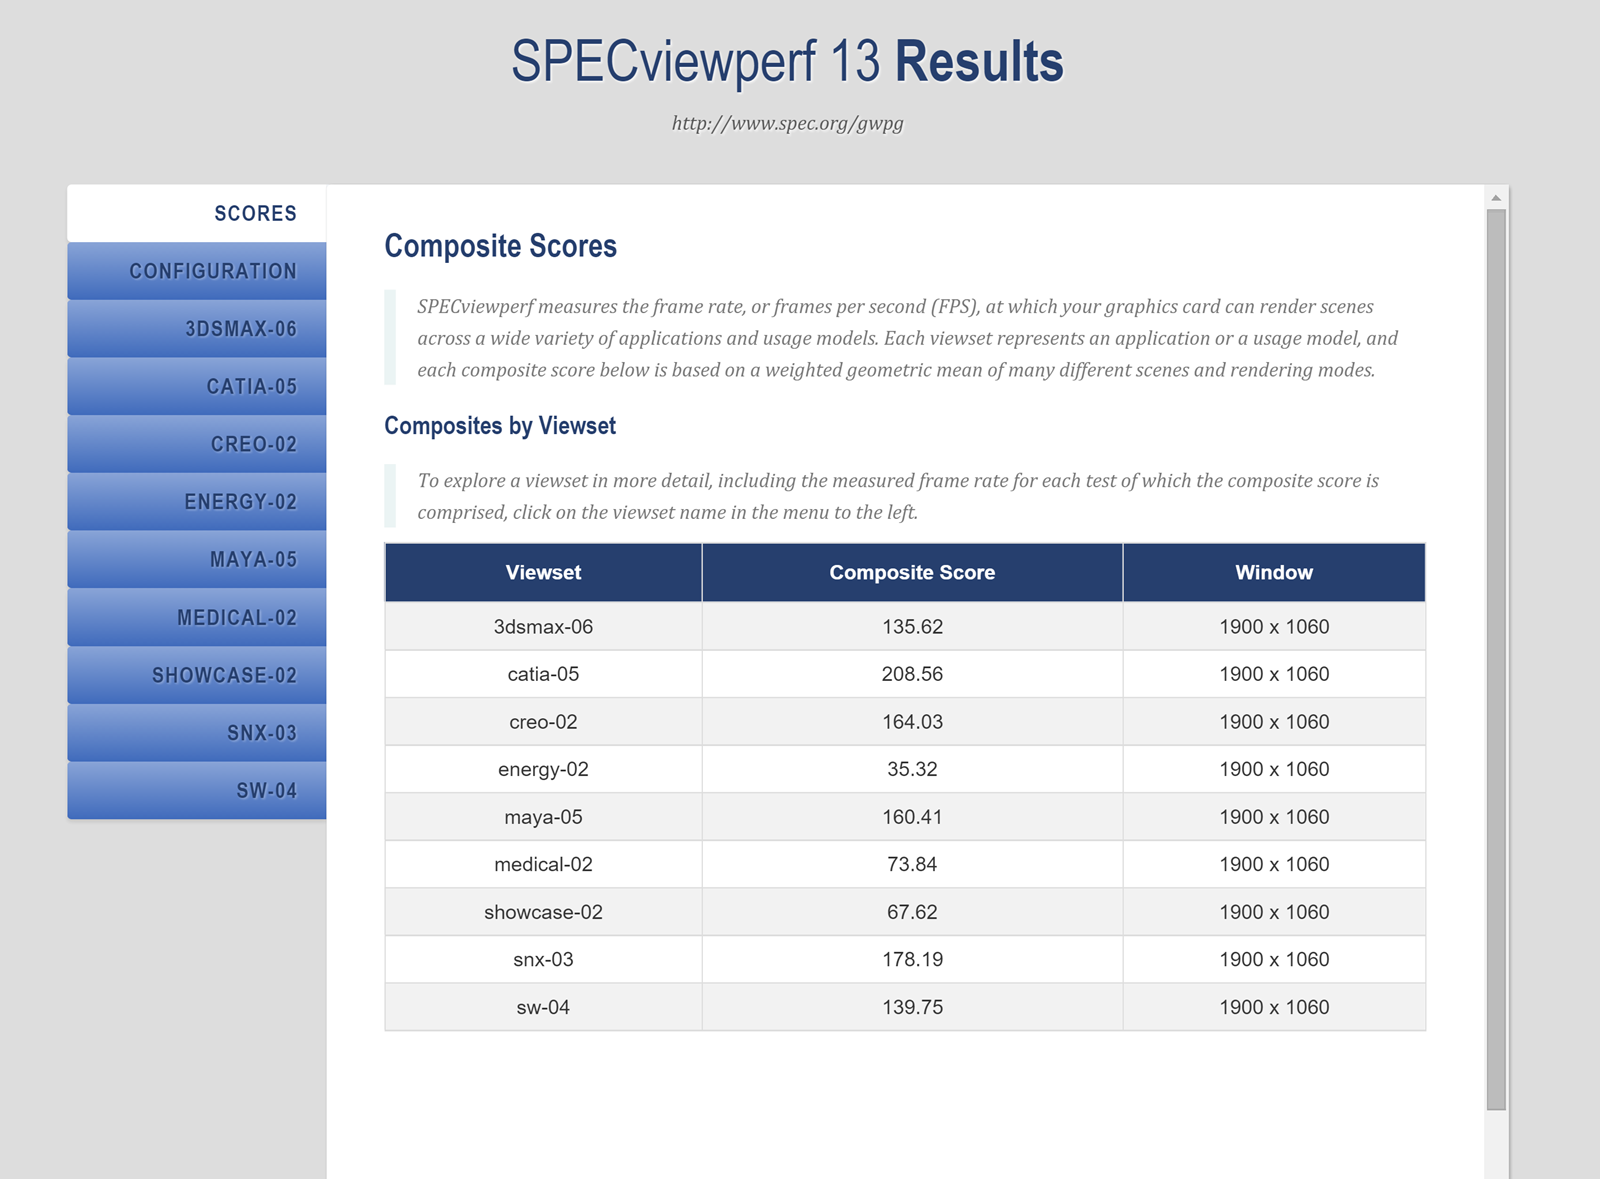Click the spec.org/gwpg URL text

(787, 123)
